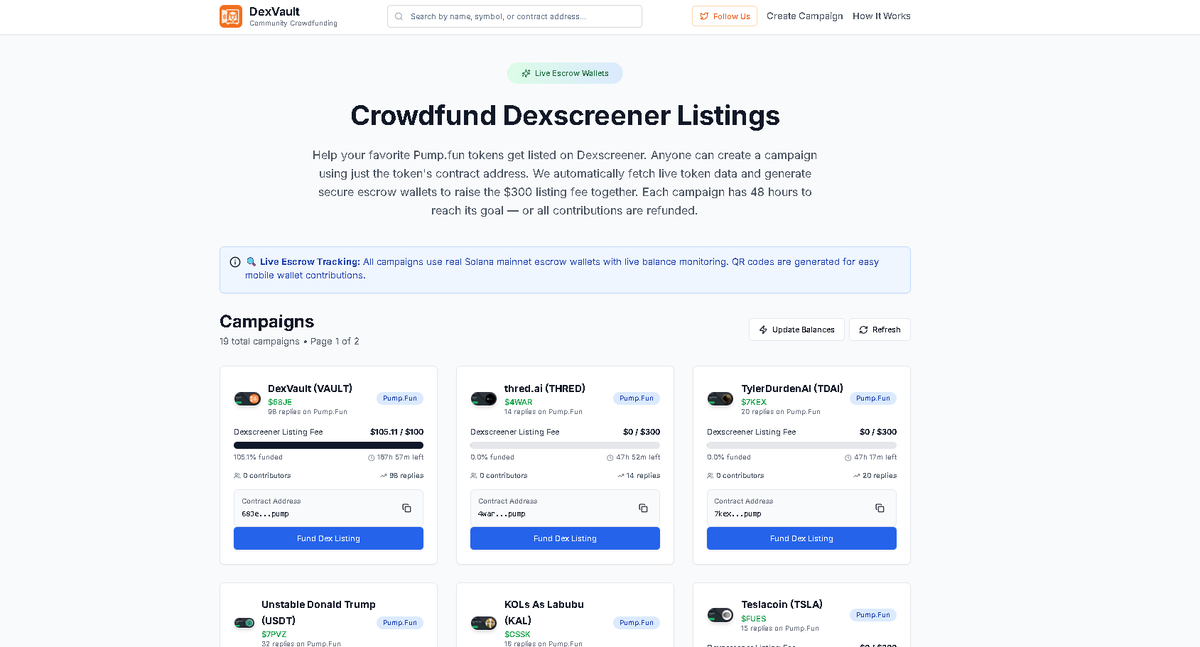The height and width of the screenshot is (647, 1200).
Task: Click trend arrow icon beside 20 replies
Action: click(857, 476)
